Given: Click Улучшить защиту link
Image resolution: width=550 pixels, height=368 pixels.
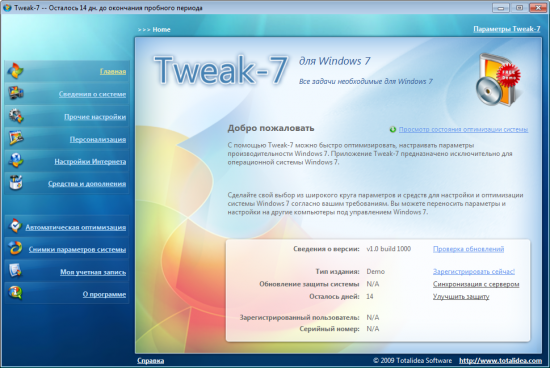Looking at the screenshot, I should coord(461,296).
